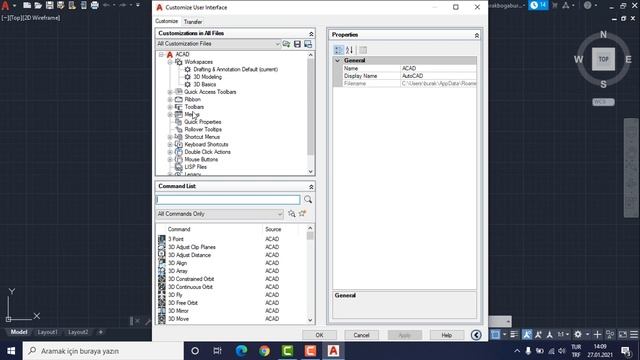
Task: Open the All Customization Files dropdown
Action: point(219,44)
